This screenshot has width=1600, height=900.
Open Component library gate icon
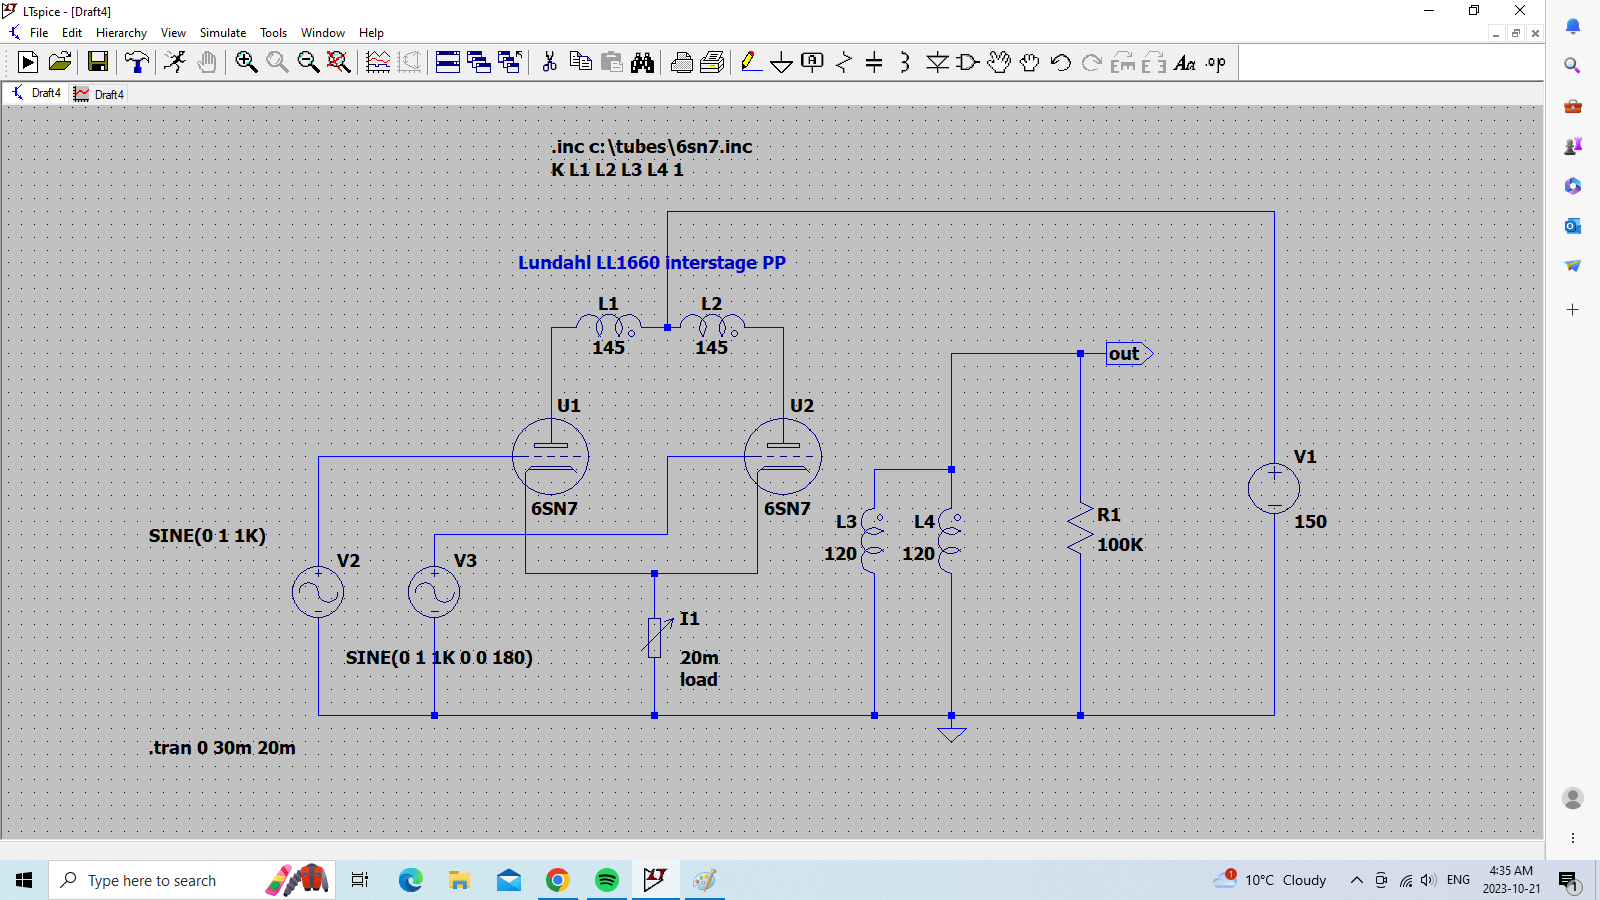pos(968,62)
